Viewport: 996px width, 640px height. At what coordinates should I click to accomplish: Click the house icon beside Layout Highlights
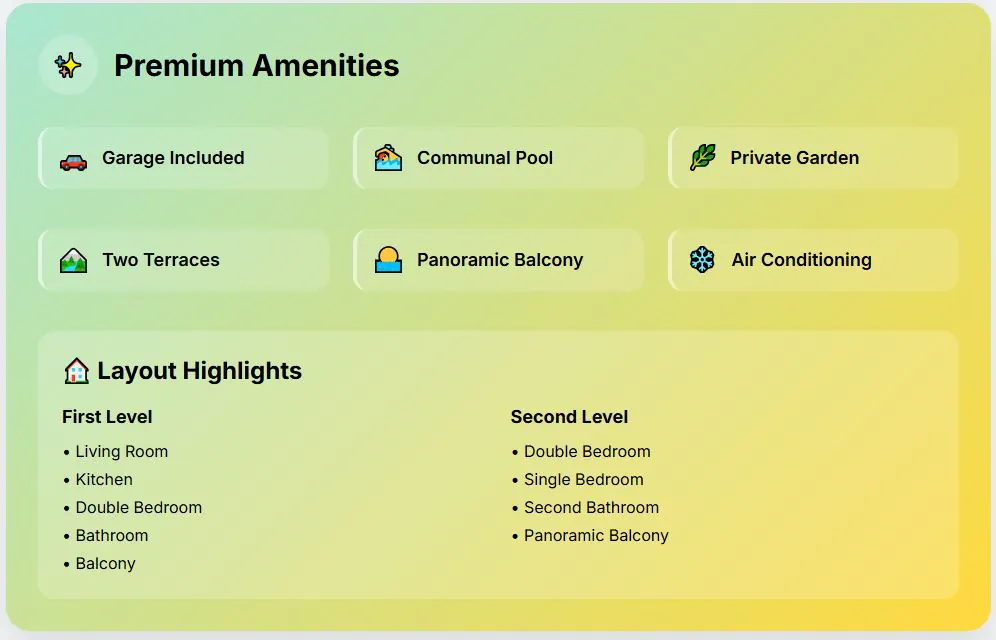[77, 371]
